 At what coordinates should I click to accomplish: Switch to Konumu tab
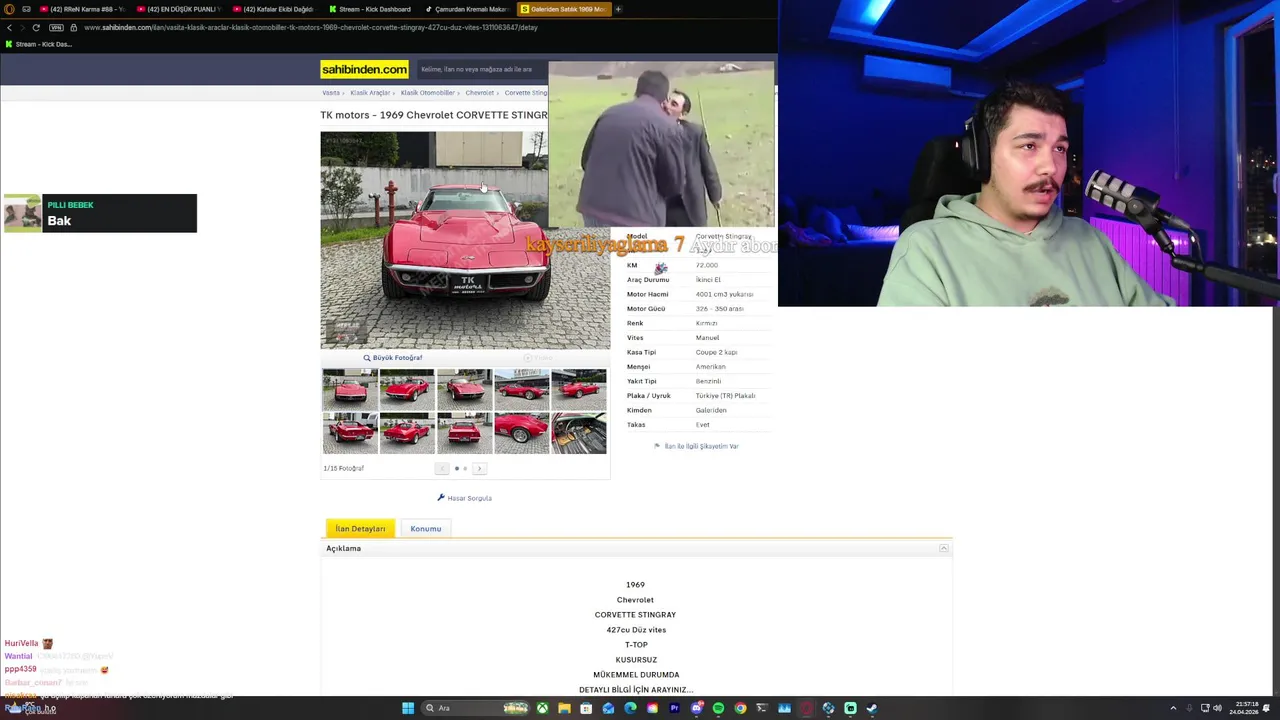tap(425, 528)
